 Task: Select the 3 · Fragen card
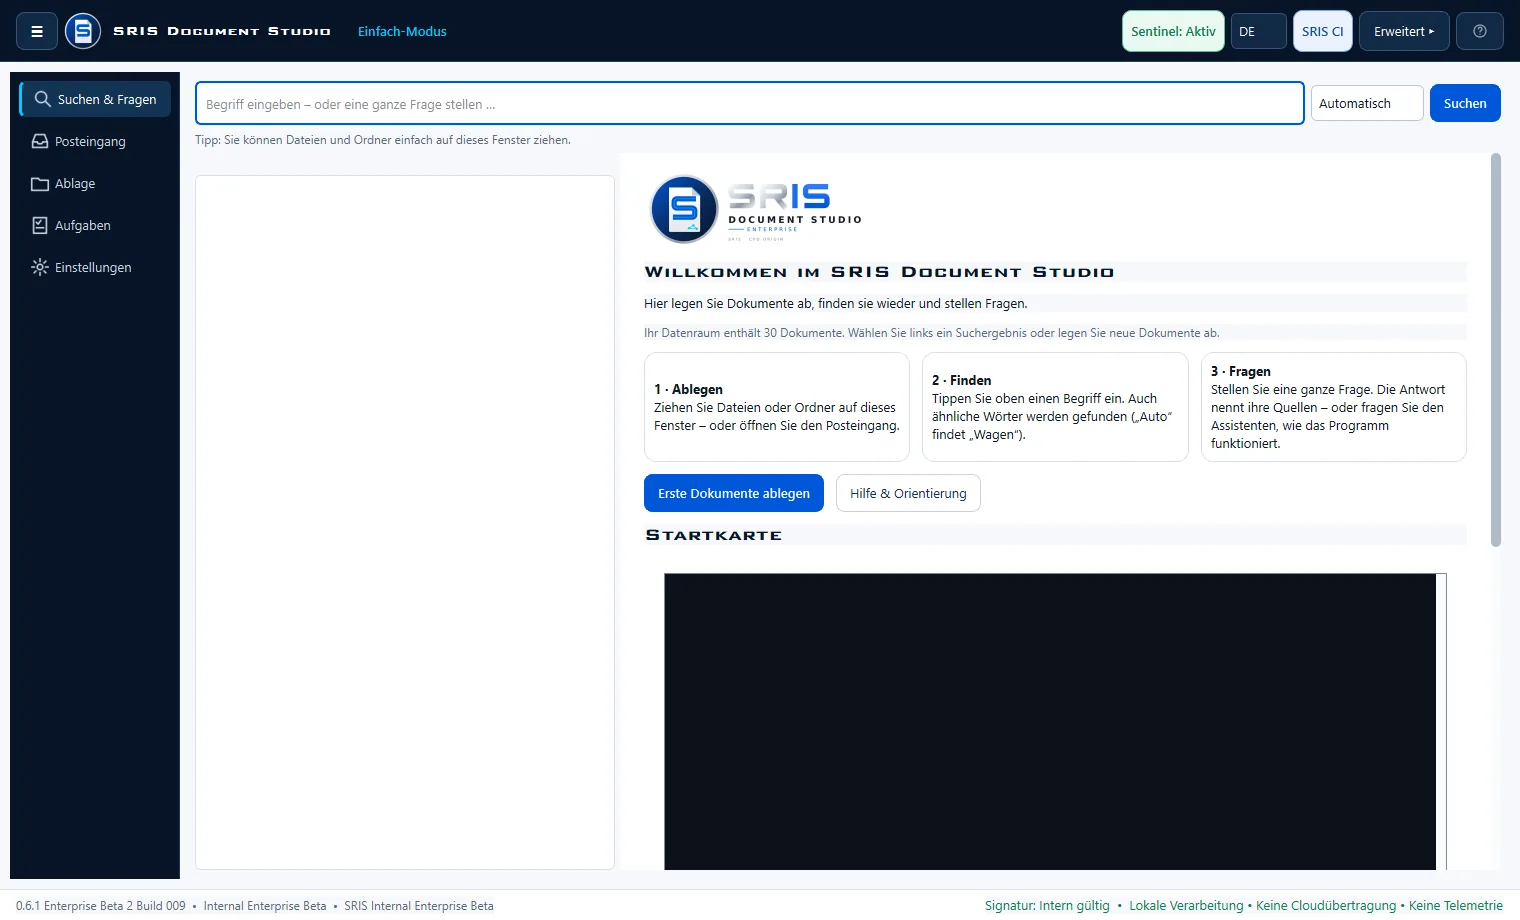pos(1333,407)
